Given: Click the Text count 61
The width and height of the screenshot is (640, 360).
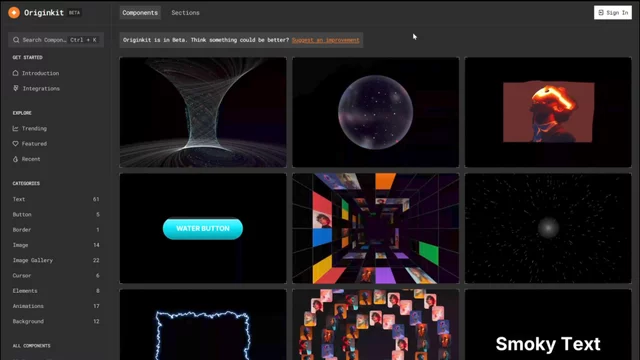Looking at the screenshot, I should (x=96, y=199).
